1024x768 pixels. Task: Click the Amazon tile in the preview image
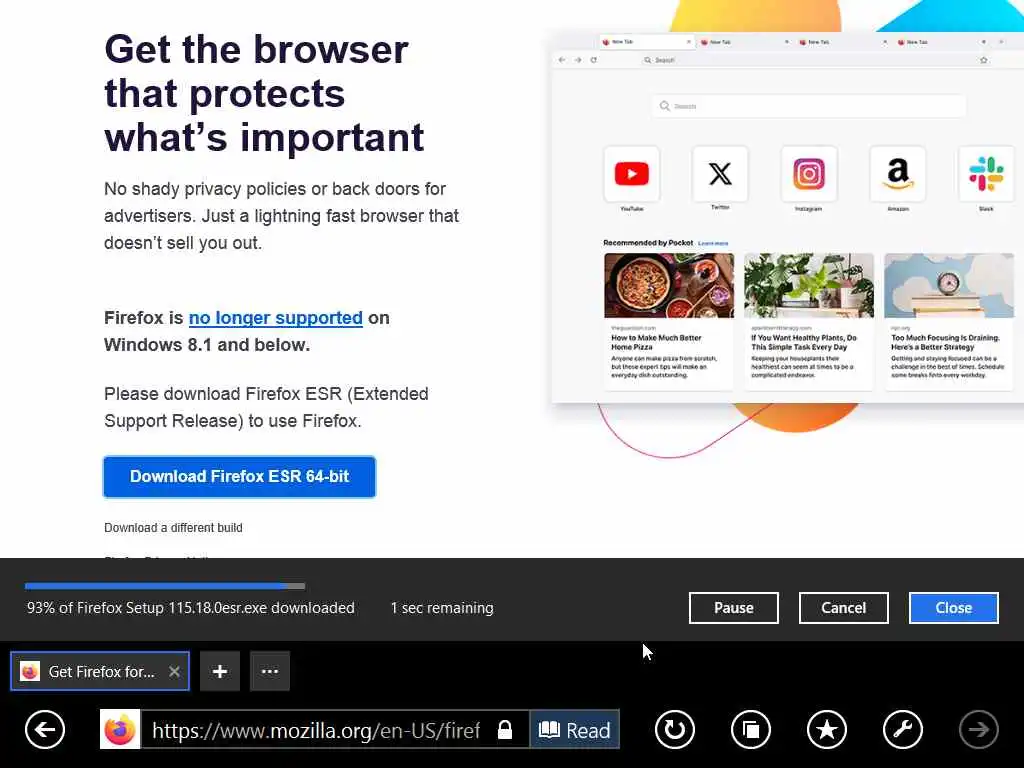point(898,174)
